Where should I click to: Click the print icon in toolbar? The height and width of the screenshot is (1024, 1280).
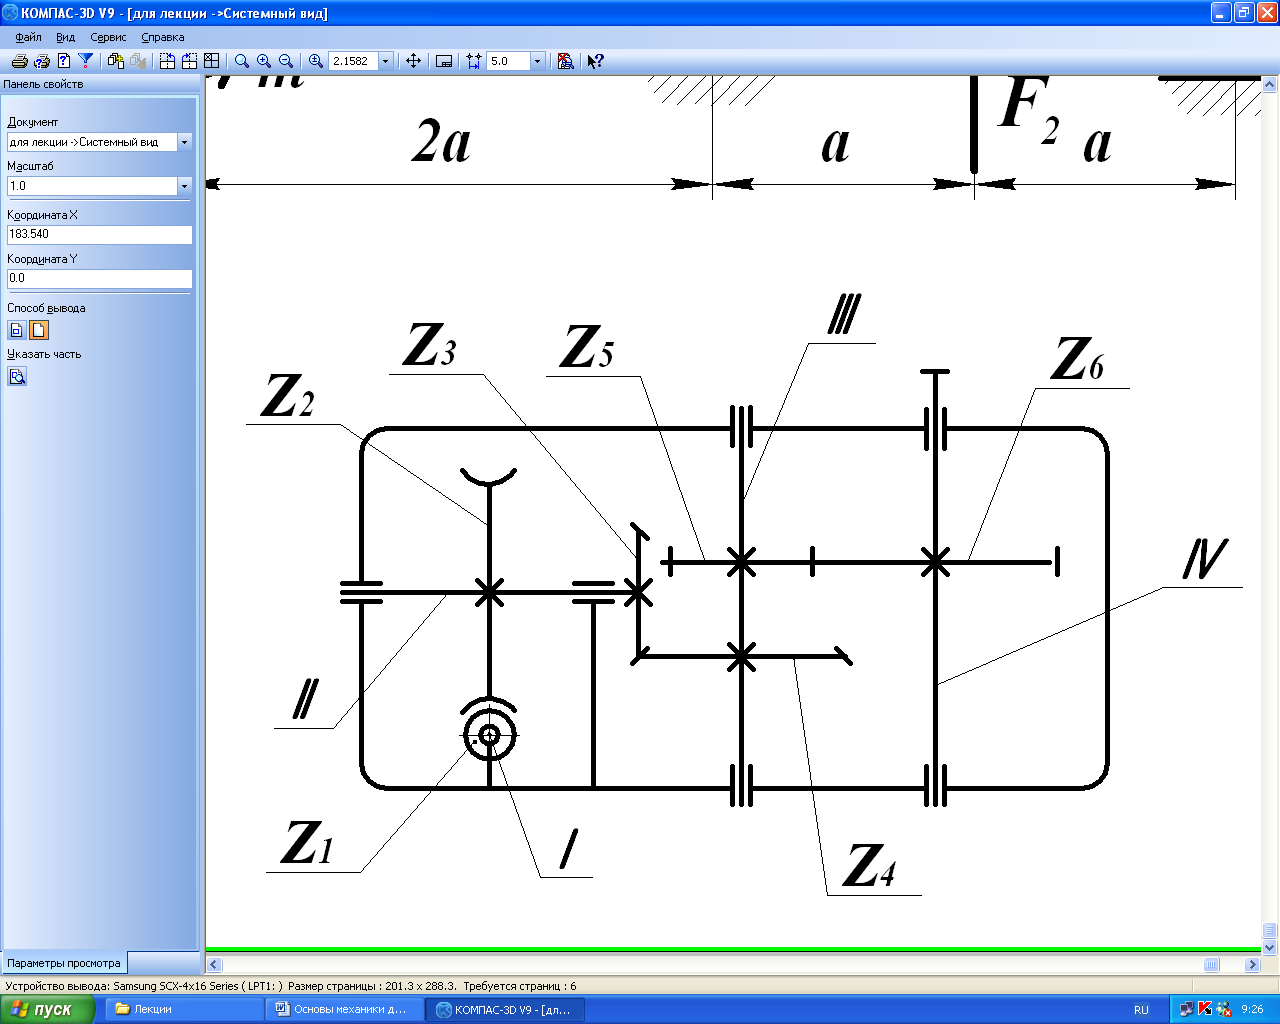point(19,61)
